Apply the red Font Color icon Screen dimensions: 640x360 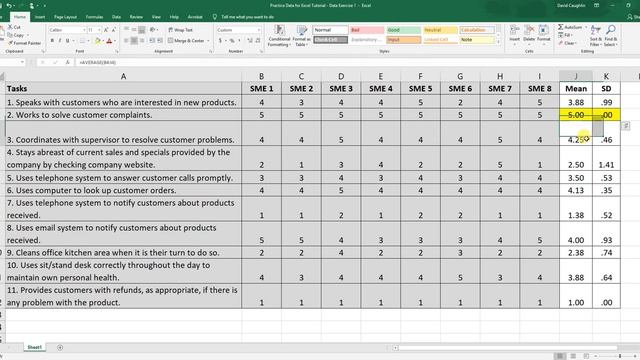pyautogui.click(x=109, y=41)
